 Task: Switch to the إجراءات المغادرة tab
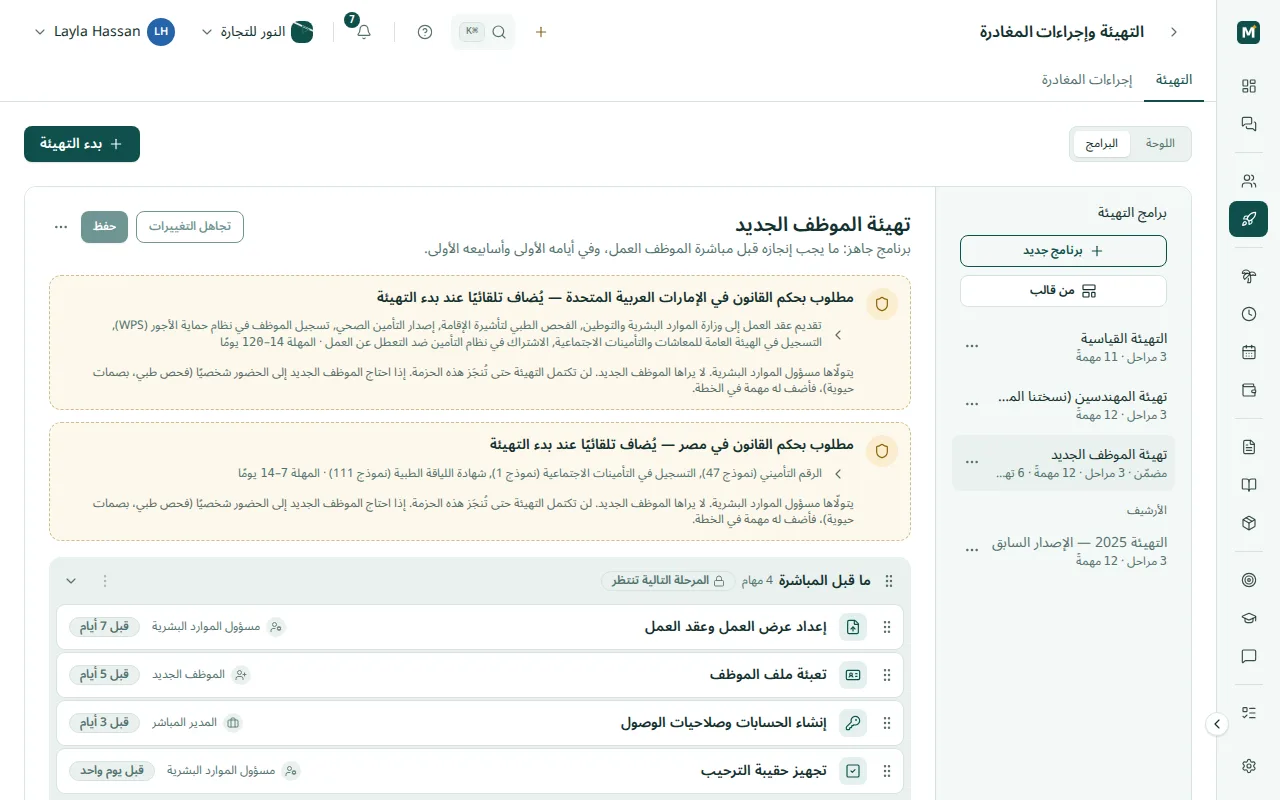(x=1087, y=80)
